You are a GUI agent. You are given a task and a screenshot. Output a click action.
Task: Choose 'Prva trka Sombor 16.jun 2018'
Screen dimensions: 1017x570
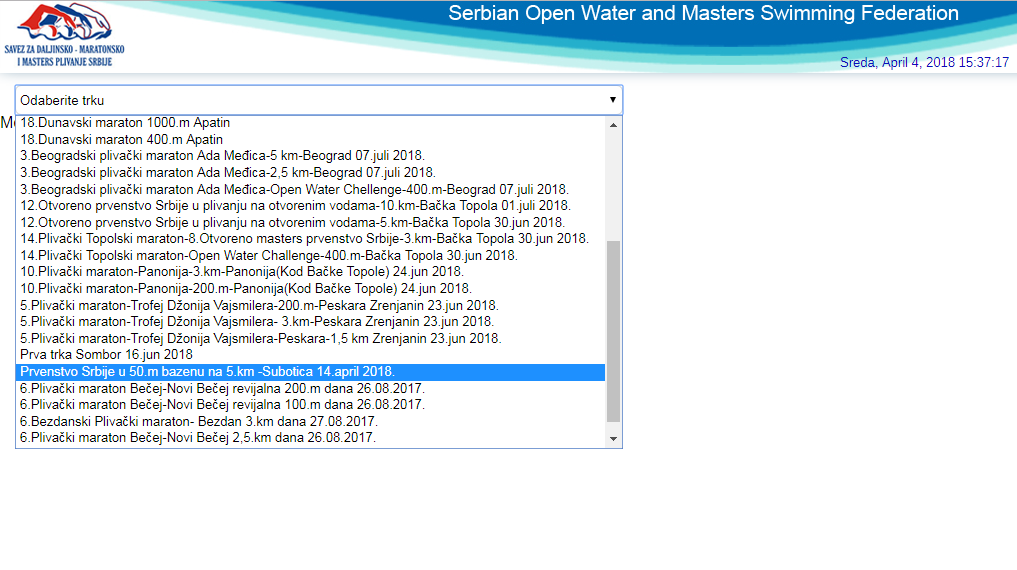tap(106, 355)
